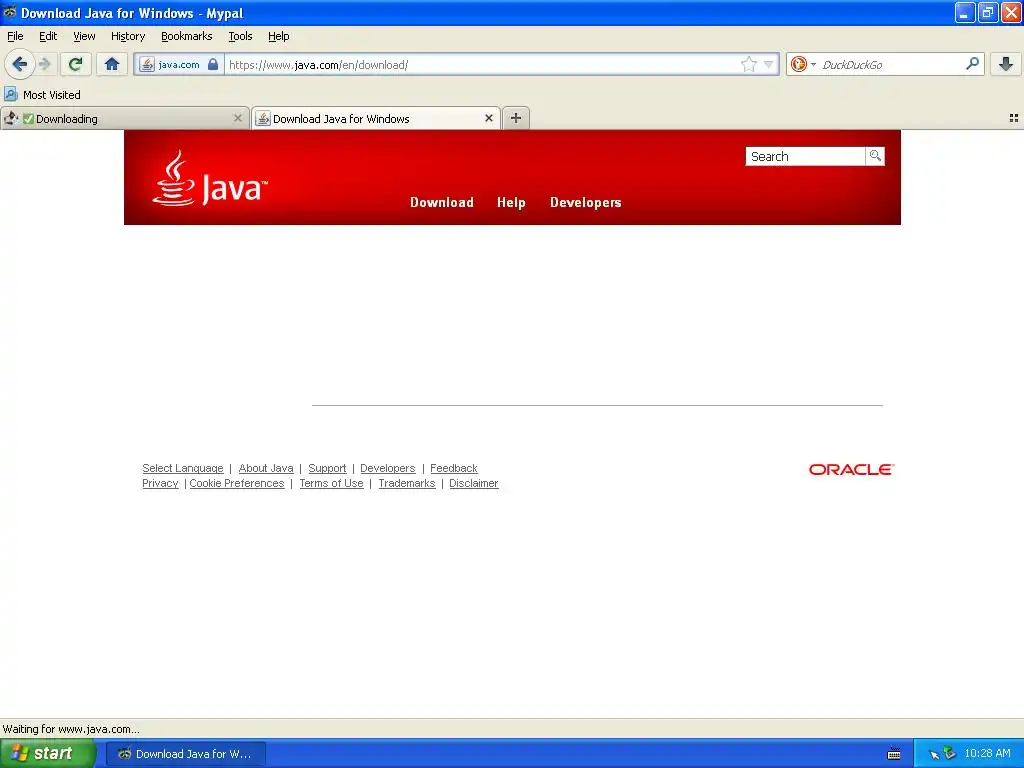Image resolution: width=1024 pixels, height=768 pixels.
Task: Open Developers in Java navigation bar
Action: click(586, 202)
